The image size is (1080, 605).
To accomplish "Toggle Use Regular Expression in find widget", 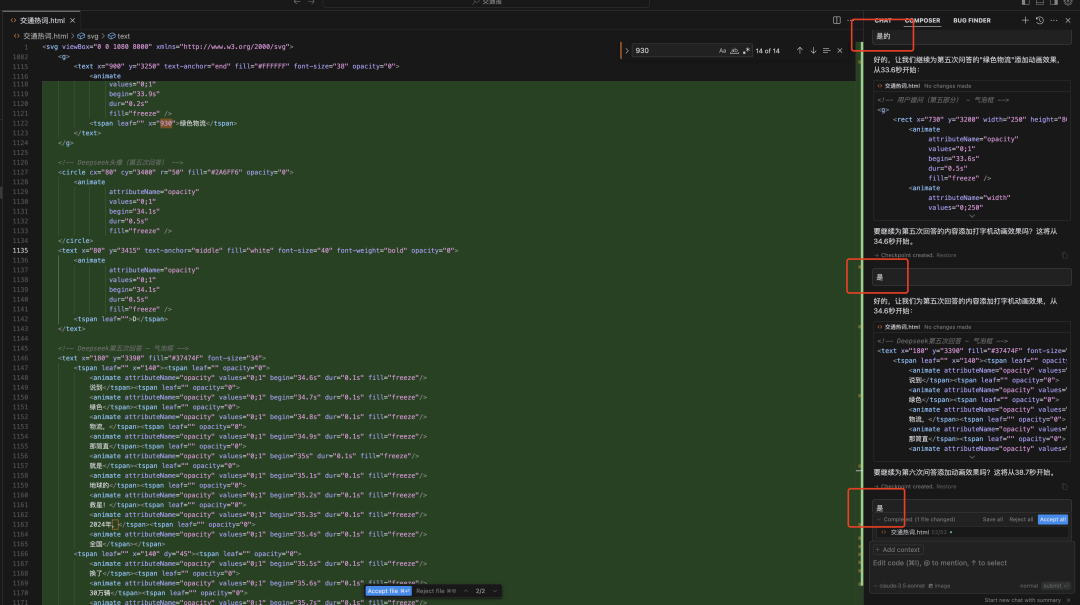I will pyautogui.click(x=746, y=50).
